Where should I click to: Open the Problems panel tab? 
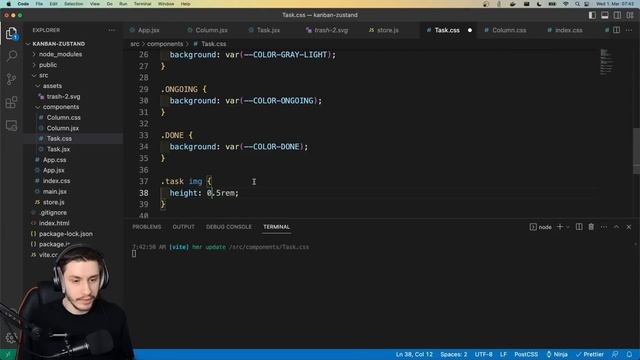click(147, 227)
